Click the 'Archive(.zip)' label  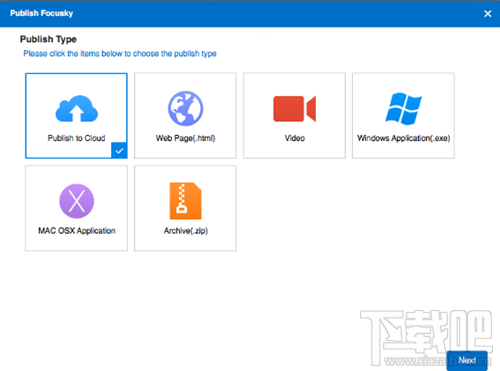pyautogui.click(x=186, y=231)
